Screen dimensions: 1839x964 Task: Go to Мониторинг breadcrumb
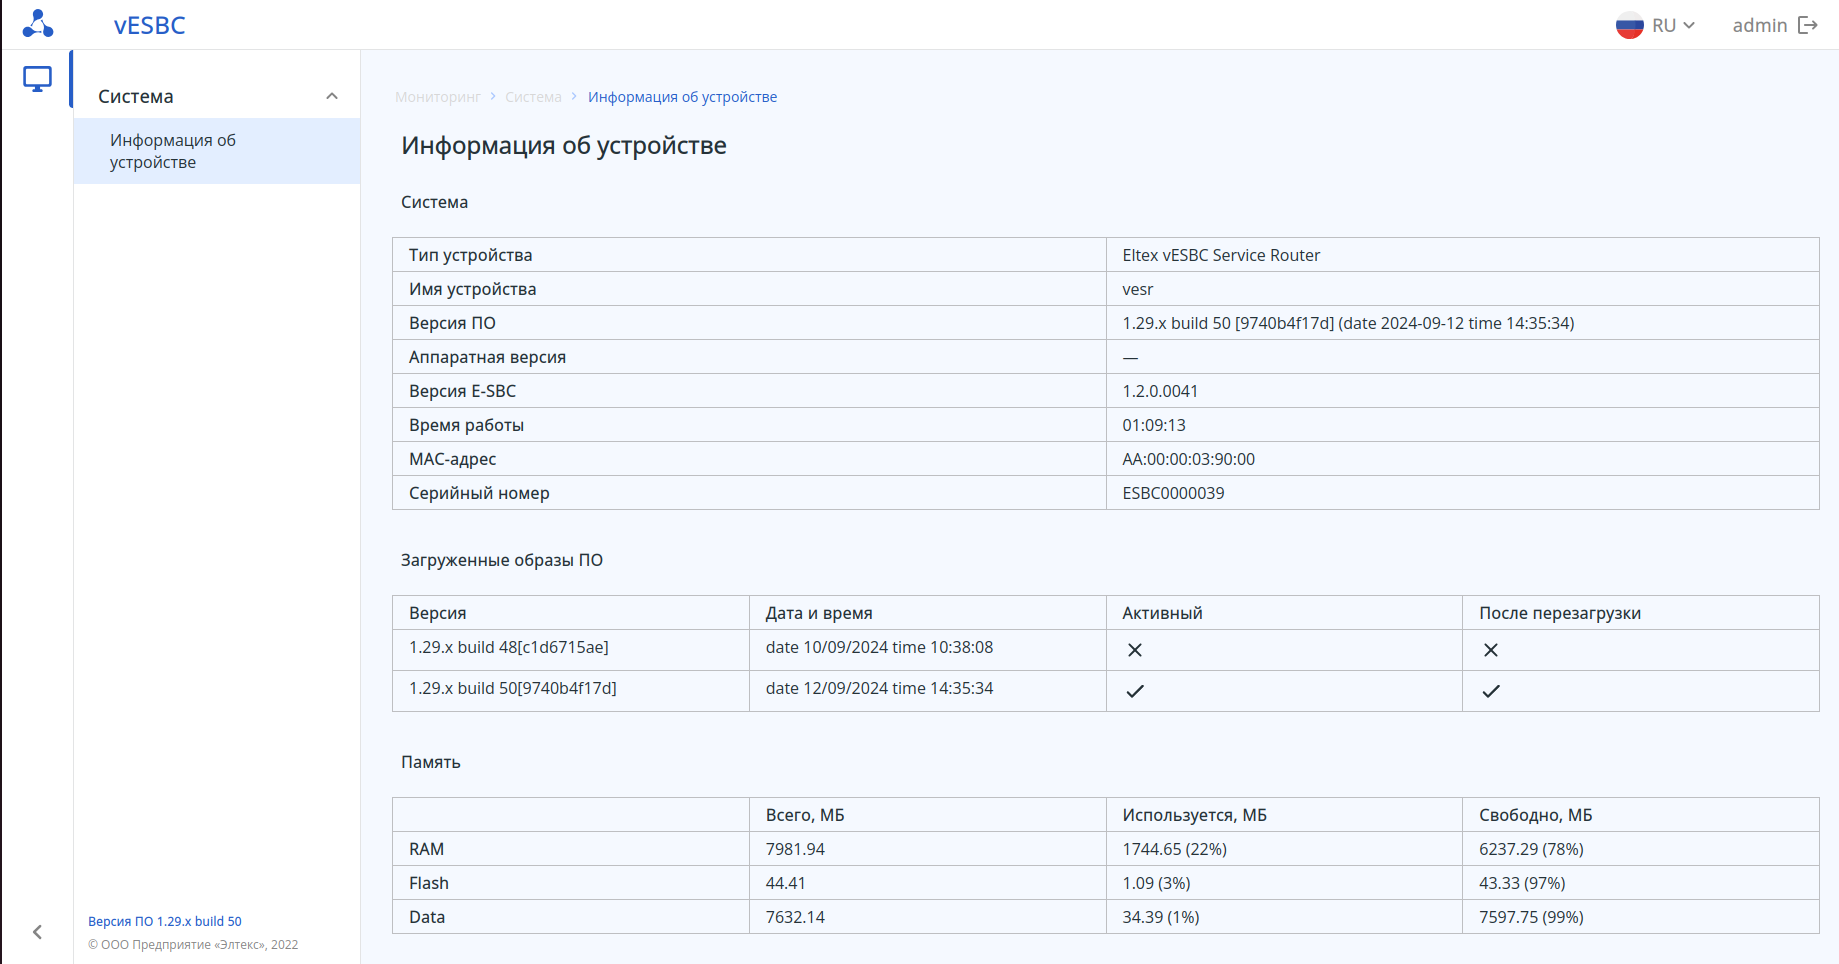pyautogui.click(x=437, y=97)
